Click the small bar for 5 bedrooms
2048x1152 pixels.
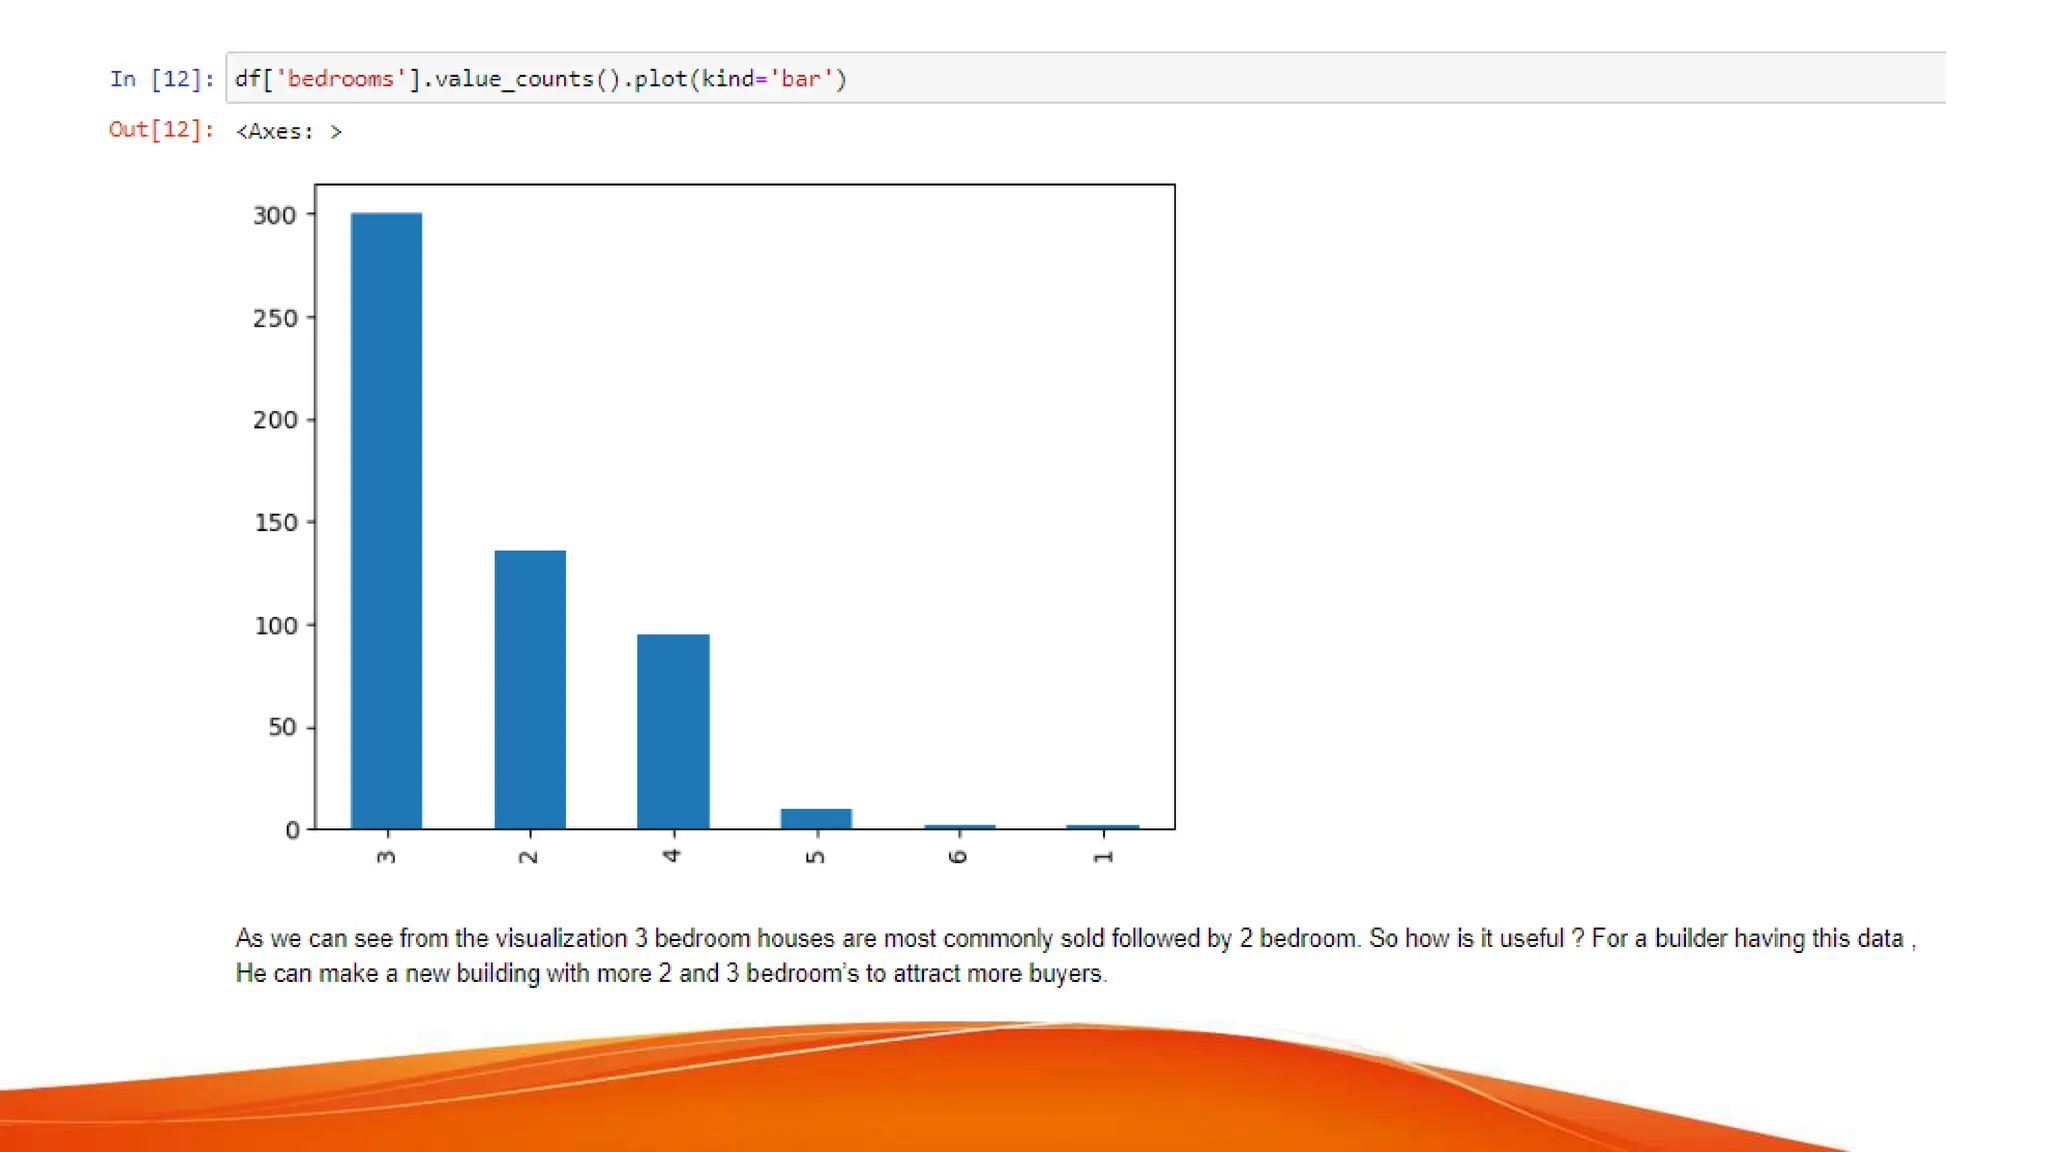point(816,819)
